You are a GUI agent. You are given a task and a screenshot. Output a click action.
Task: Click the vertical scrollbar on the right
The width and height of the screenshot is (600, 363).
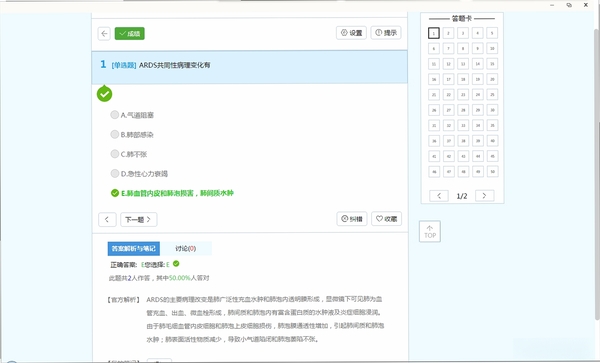click(x=597, y=174)
